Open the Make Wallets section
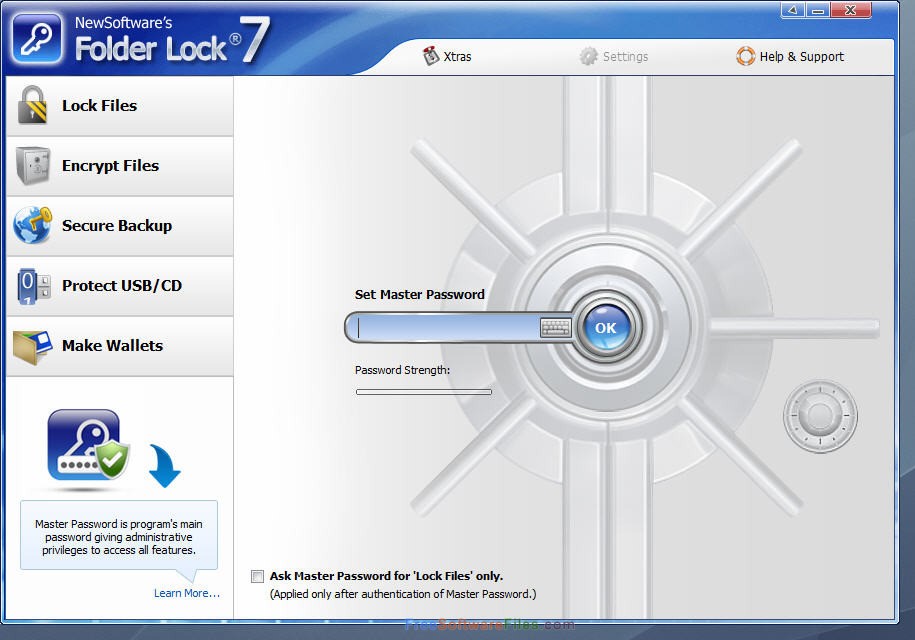This screenshot has height=640, width=915. click(120, 347)
